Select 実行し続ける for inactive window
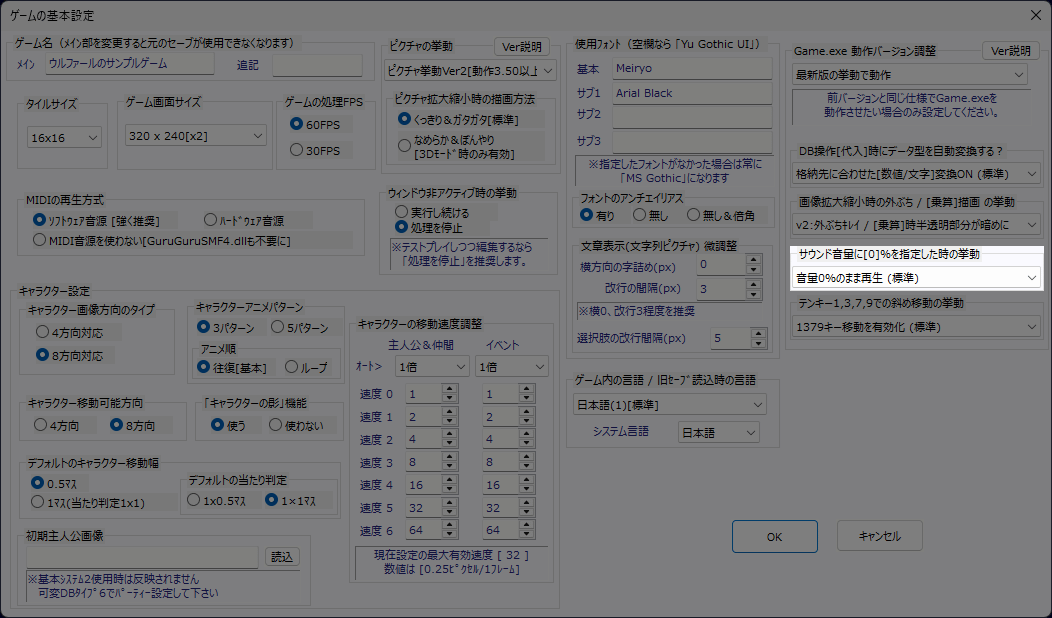The height and width of the screenshot is (618, 1052). 403,212
